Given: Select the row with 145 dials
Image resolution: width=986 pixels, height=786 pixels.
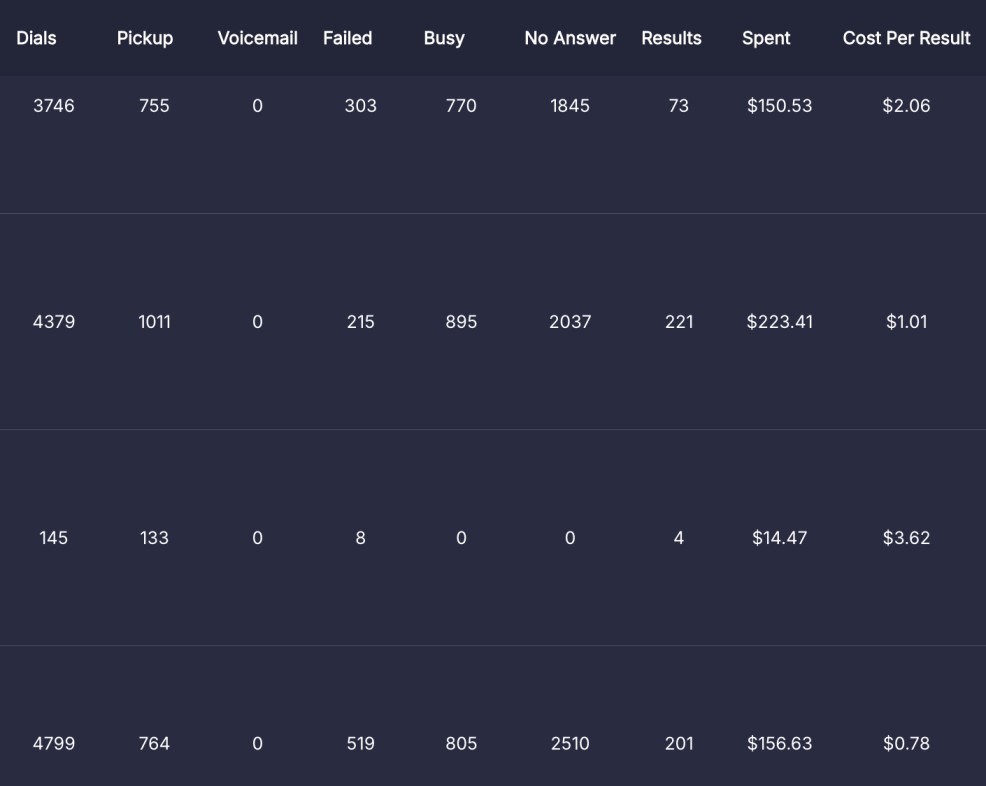Looking at the screenshot, I should [x=54, y=538].
